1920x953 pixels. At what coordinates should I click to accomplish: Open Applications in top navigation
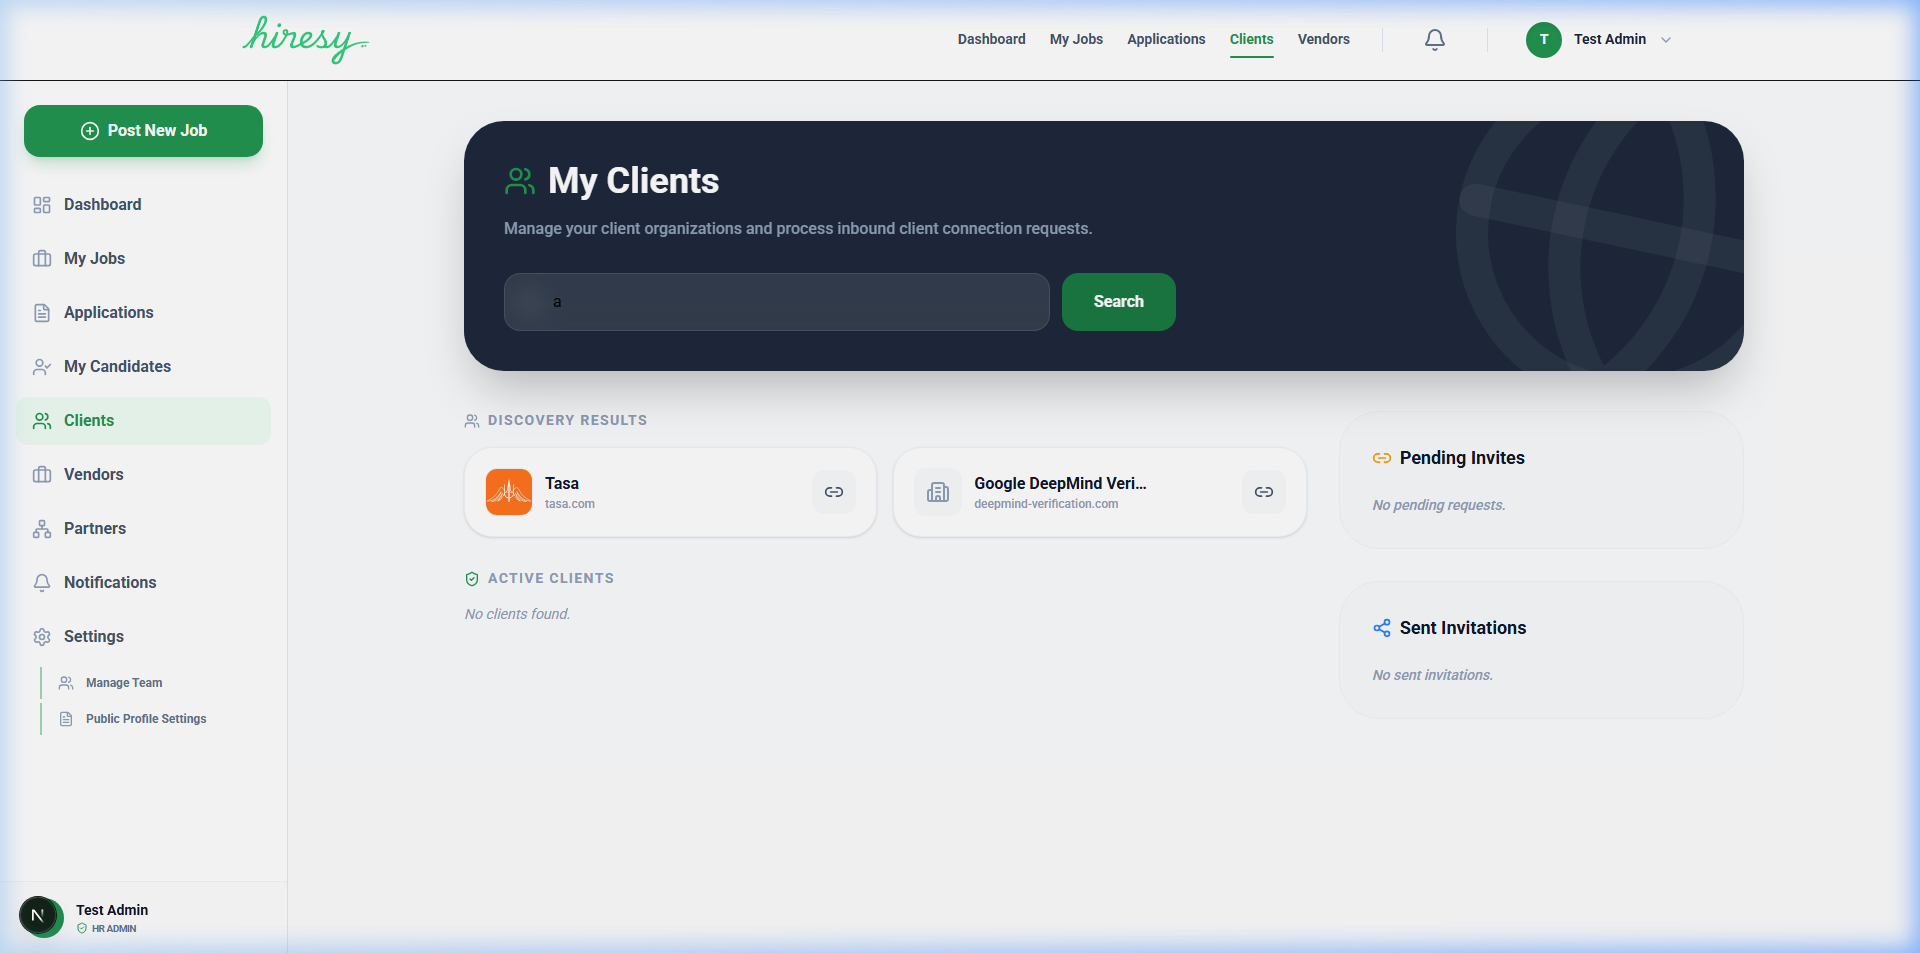(x=1166, y=39)
